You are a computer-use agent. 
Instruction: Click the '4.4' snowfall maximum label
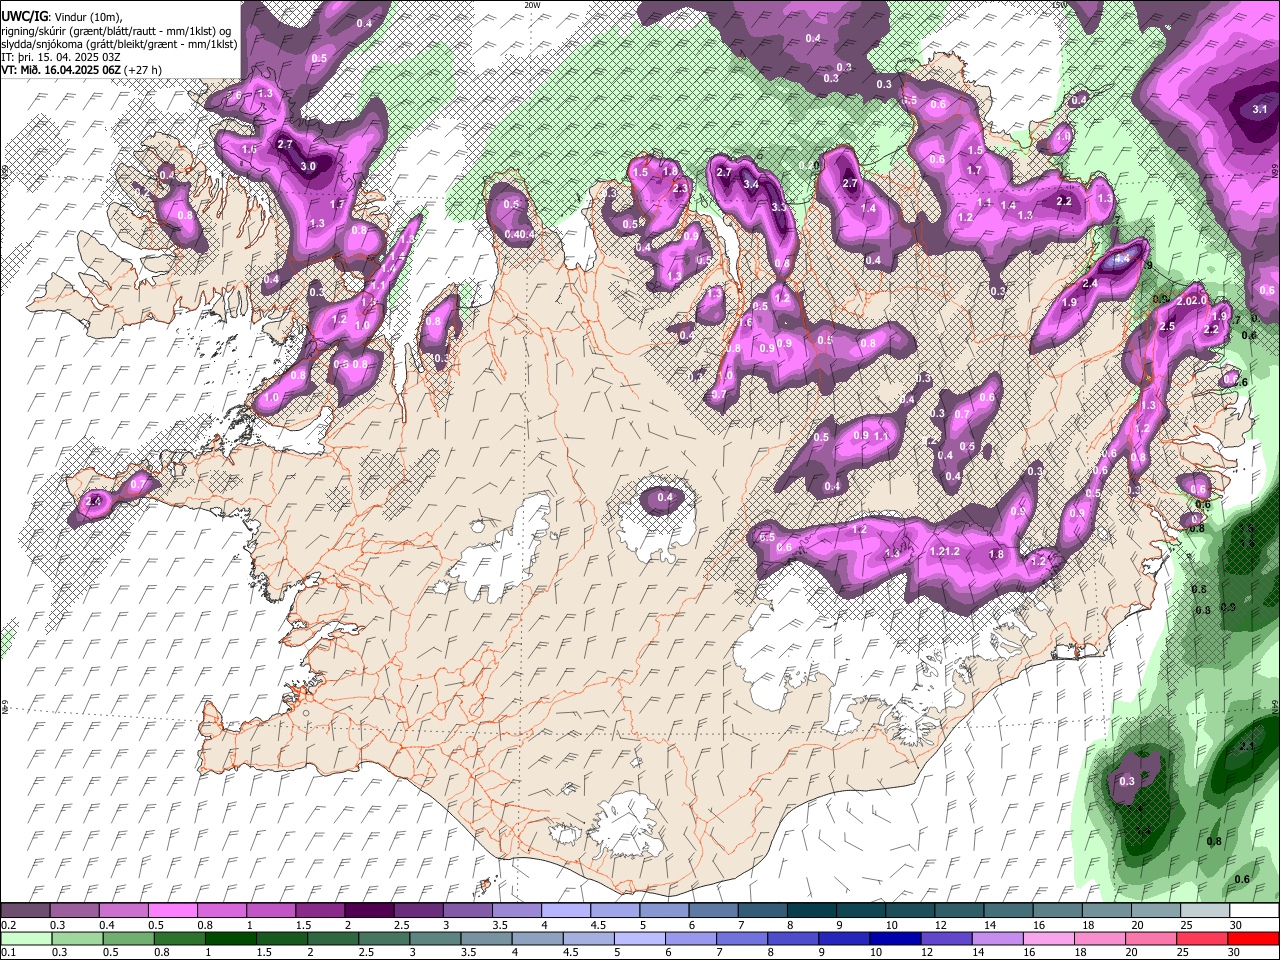(1121, 259)
